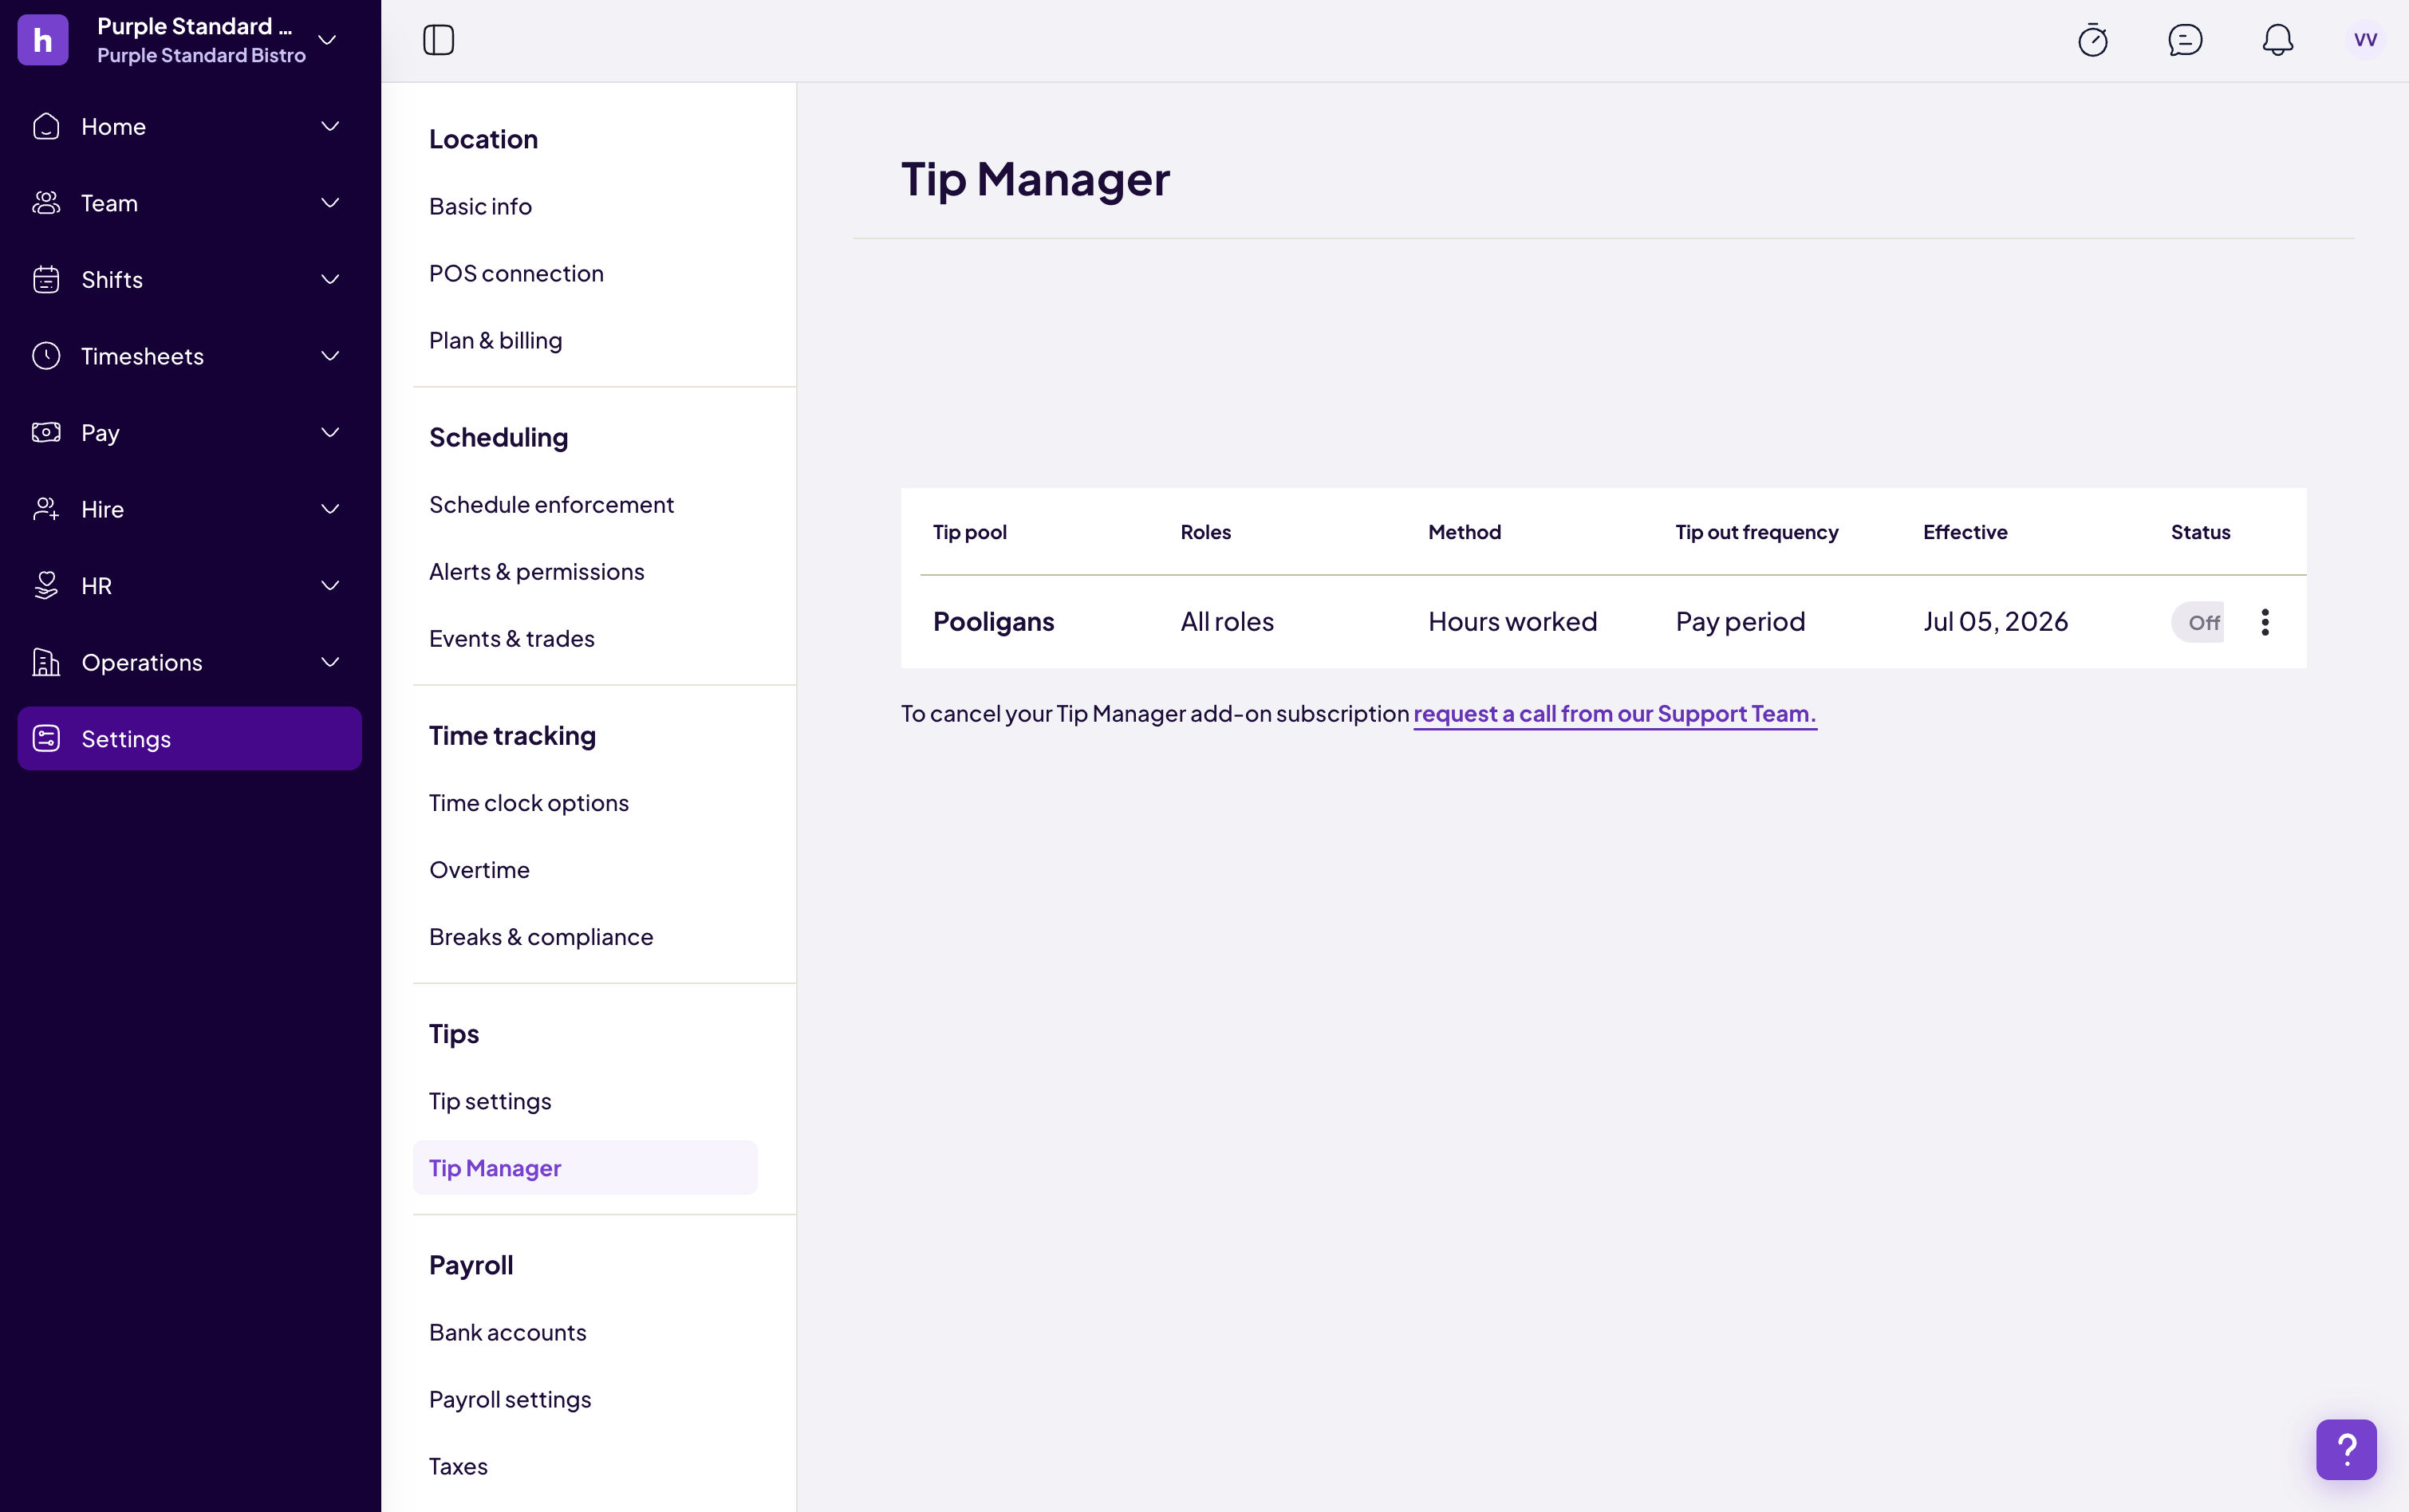Screen dimensions: 2409x1512
Task: Toggle the sidebar collapse panel icon
Action: 438,40
